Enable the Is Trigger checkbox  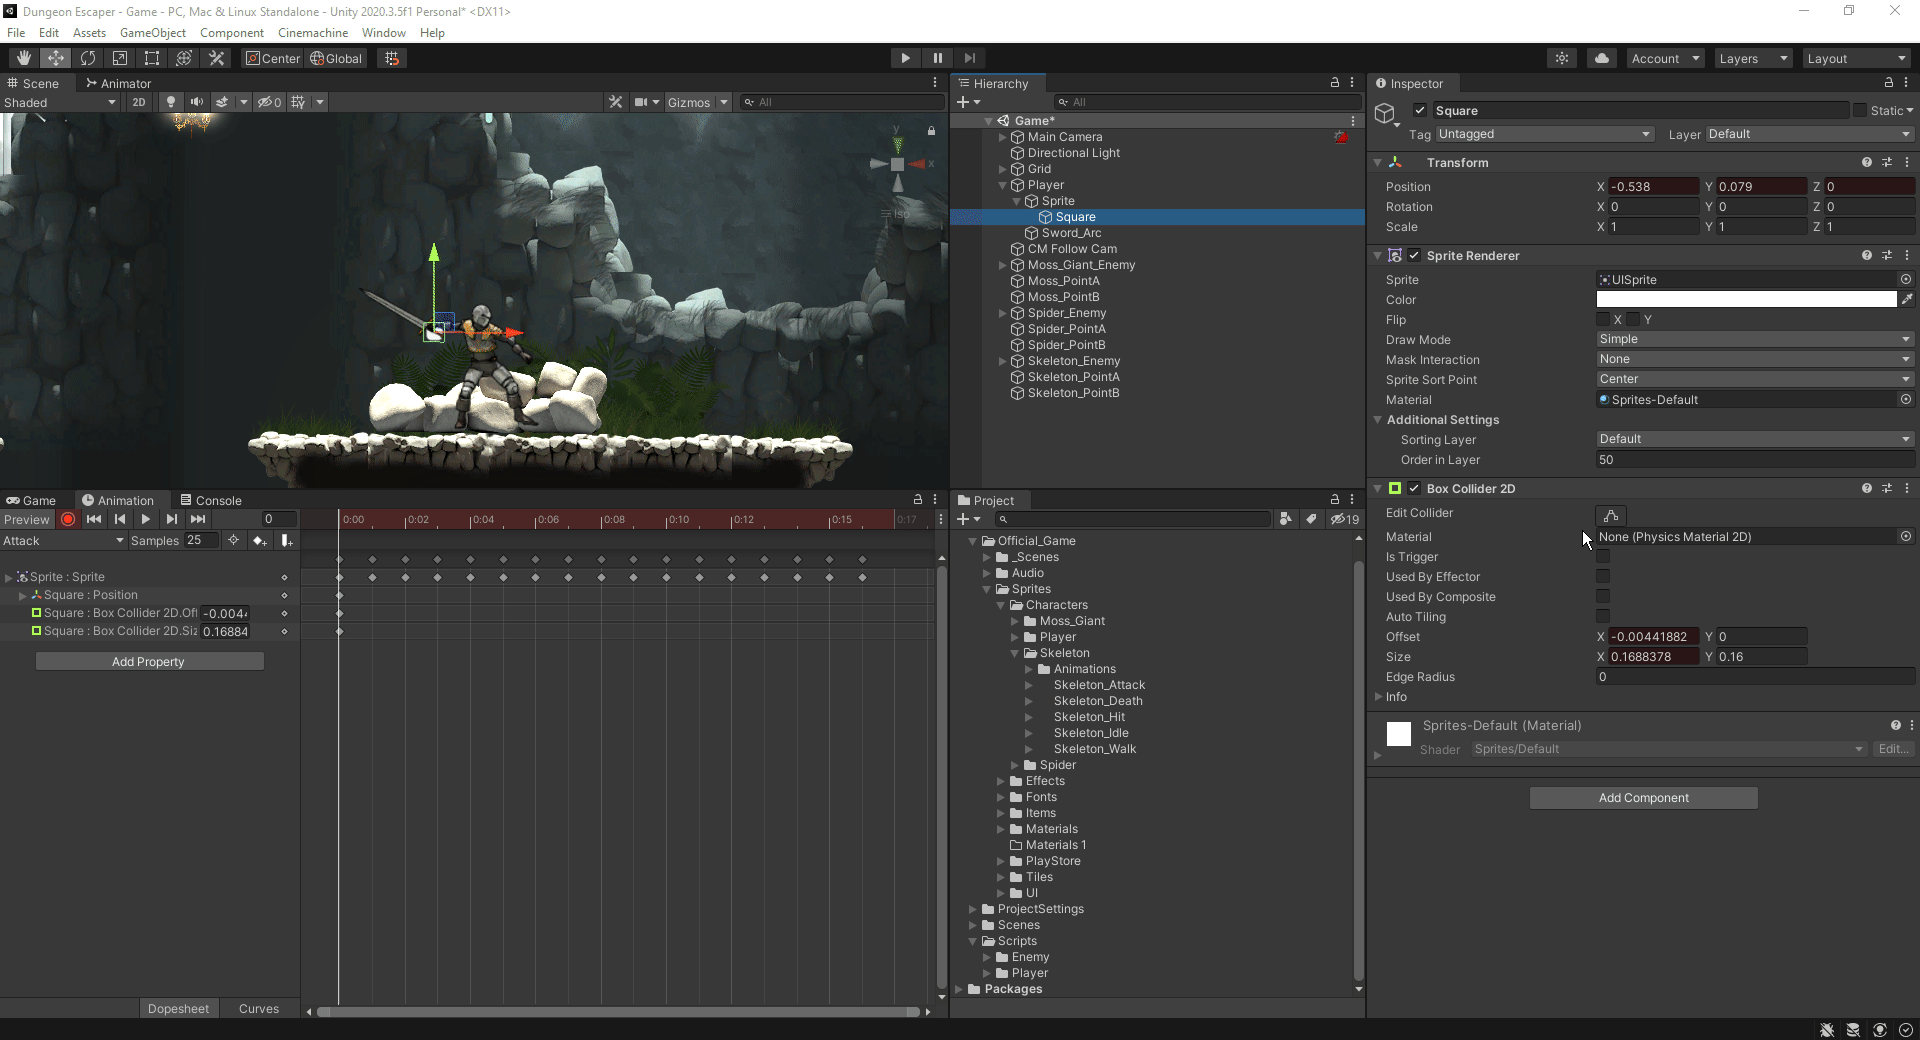click(x=1603, y=556)
